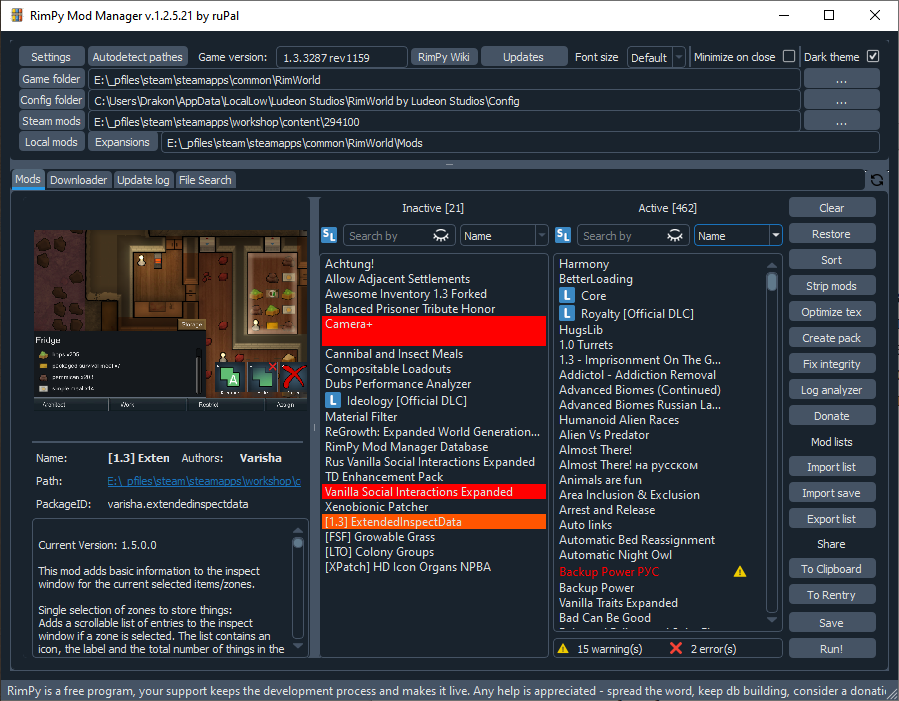Select Vanilla Social Interactions Expanded inactive mod
The height and width of the screenshot is (701, 899).
click(433, 492)
